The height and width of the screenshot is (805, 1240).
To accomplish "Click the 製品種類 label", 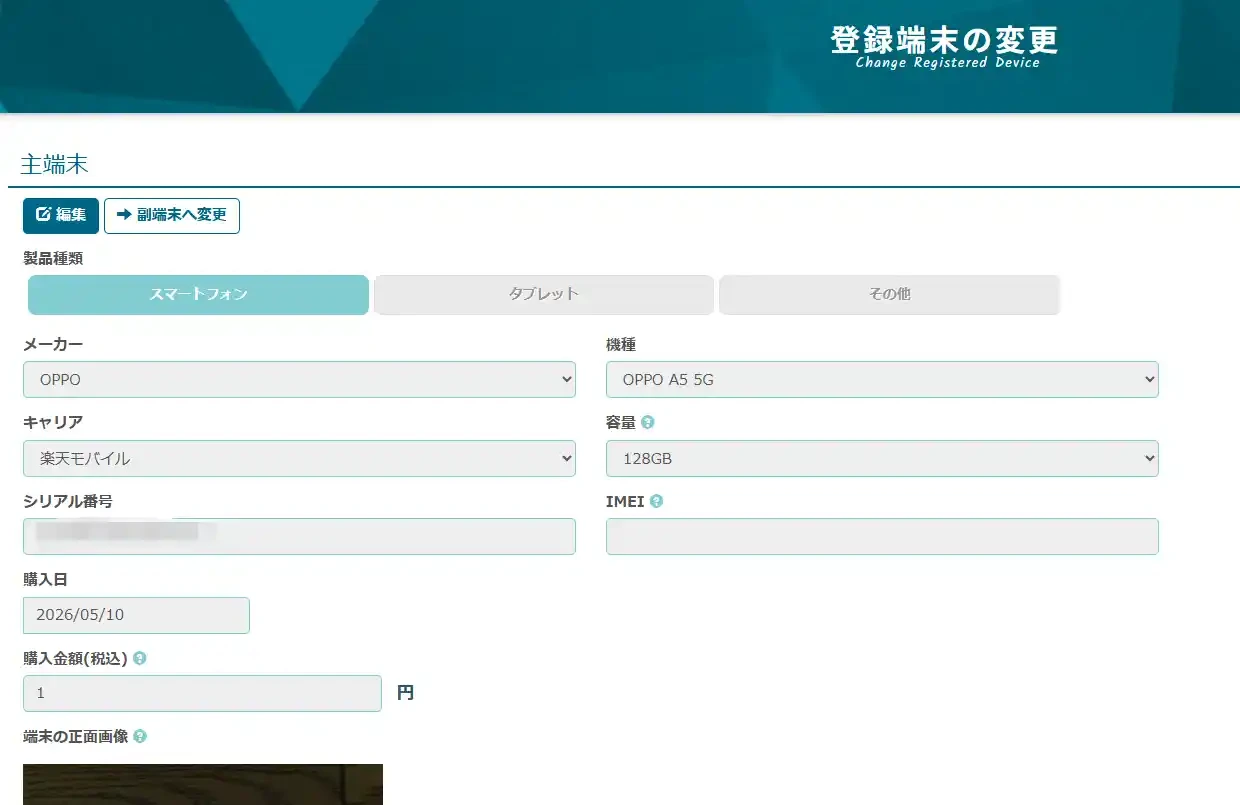I will (x=53, y=258).
